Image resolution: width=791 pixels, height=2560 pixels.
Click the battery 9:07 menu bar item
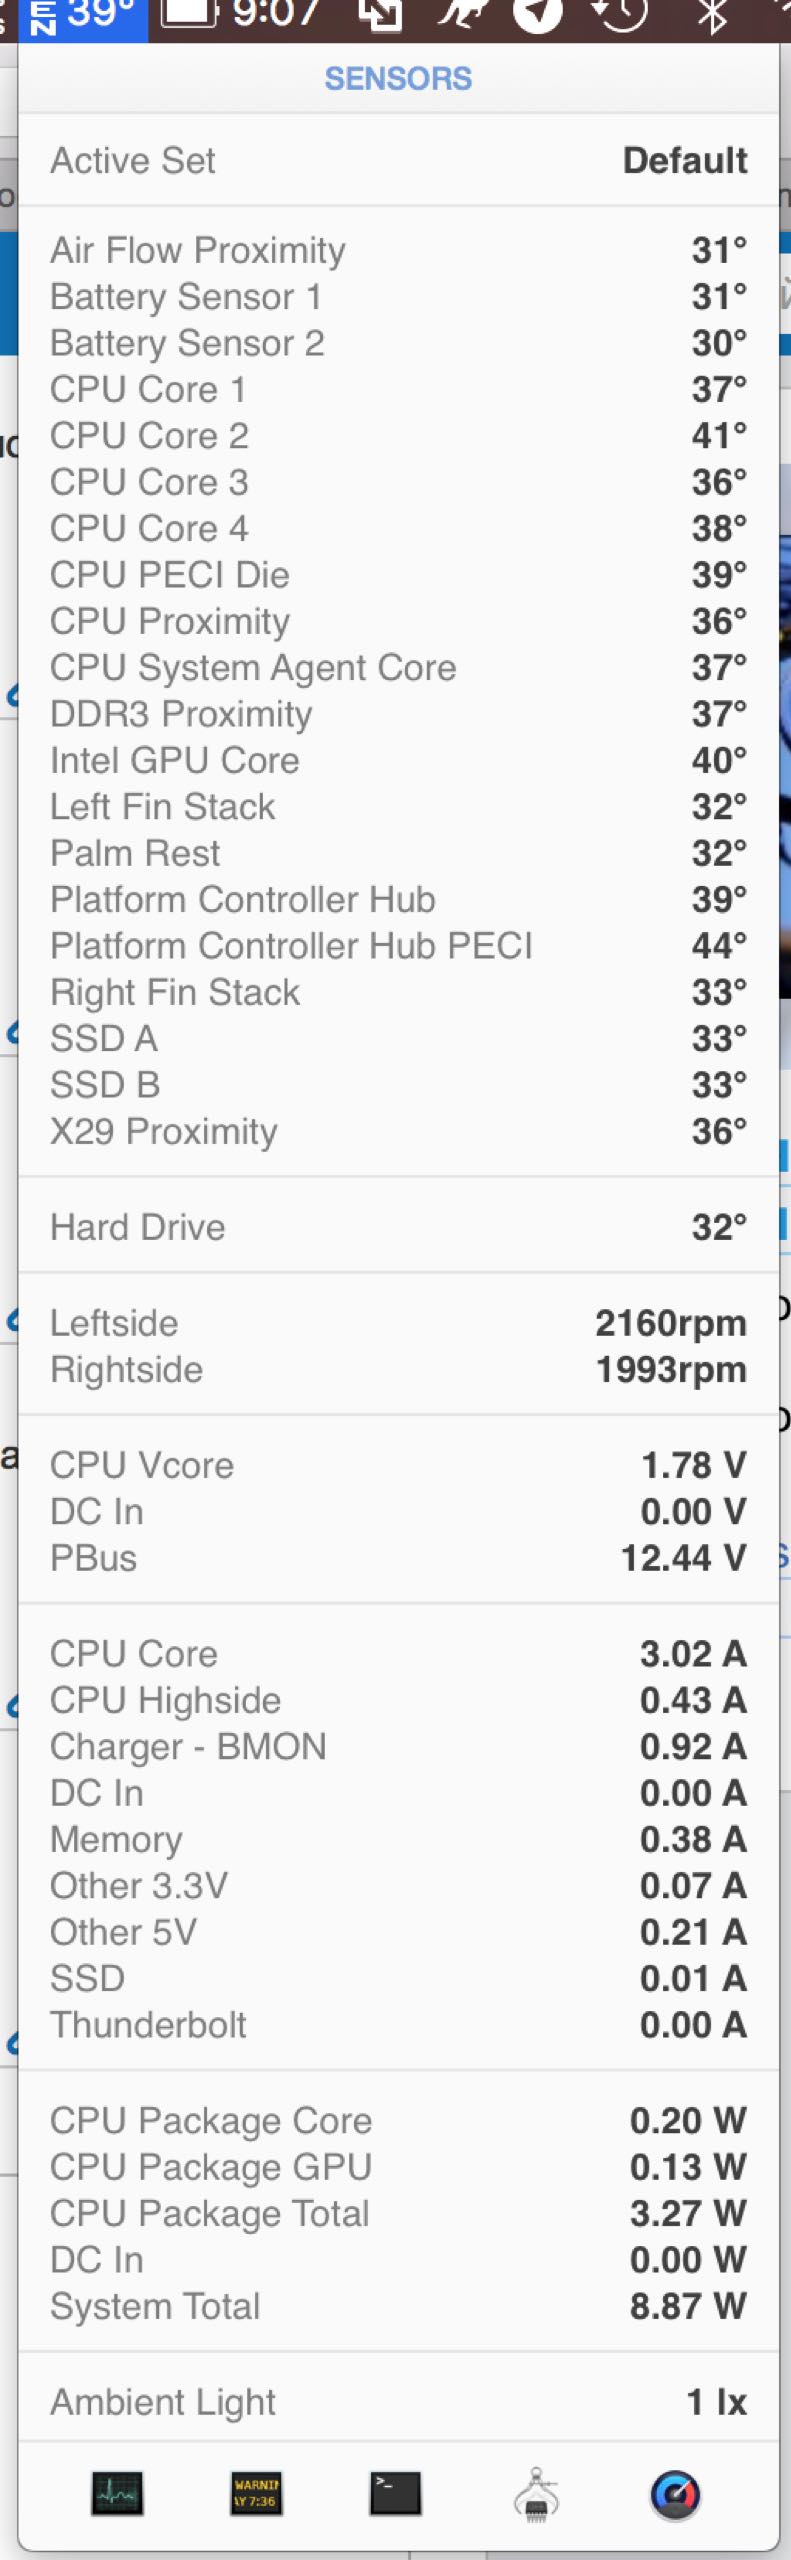[x=240, y=16]
